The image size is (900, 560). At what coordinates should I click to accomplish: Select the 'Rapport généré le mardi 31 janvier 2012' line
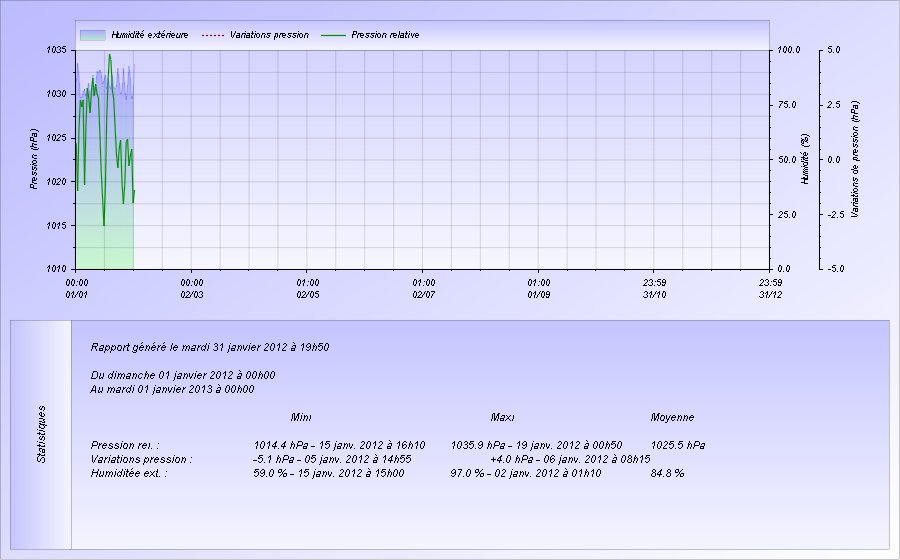click(x=210, y=347)
